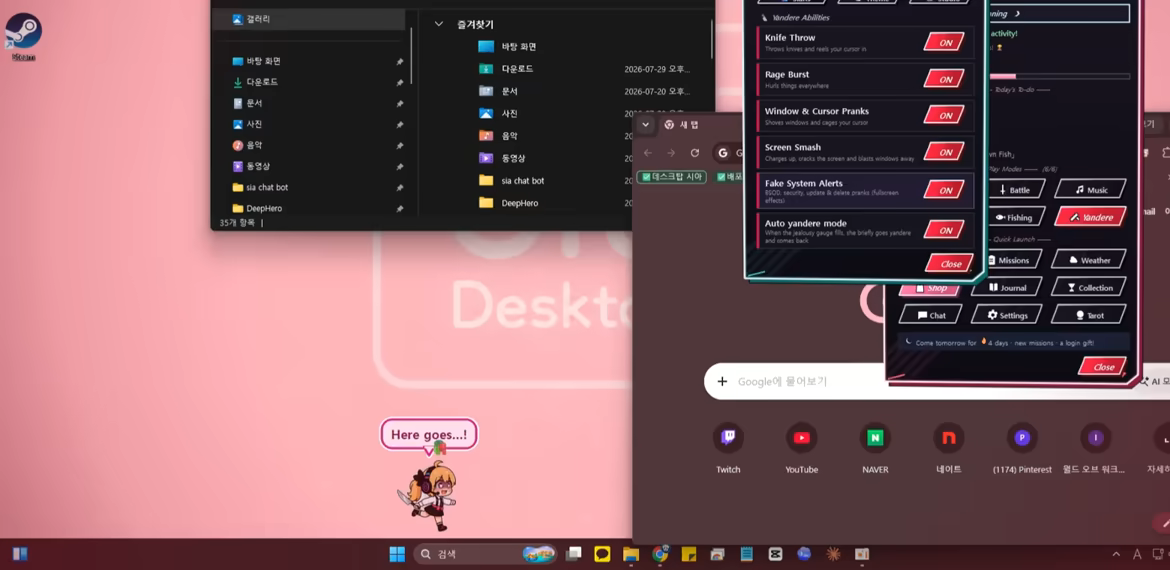
Task: Click the IME language indicator A in tray
Action: point(1137,554)
